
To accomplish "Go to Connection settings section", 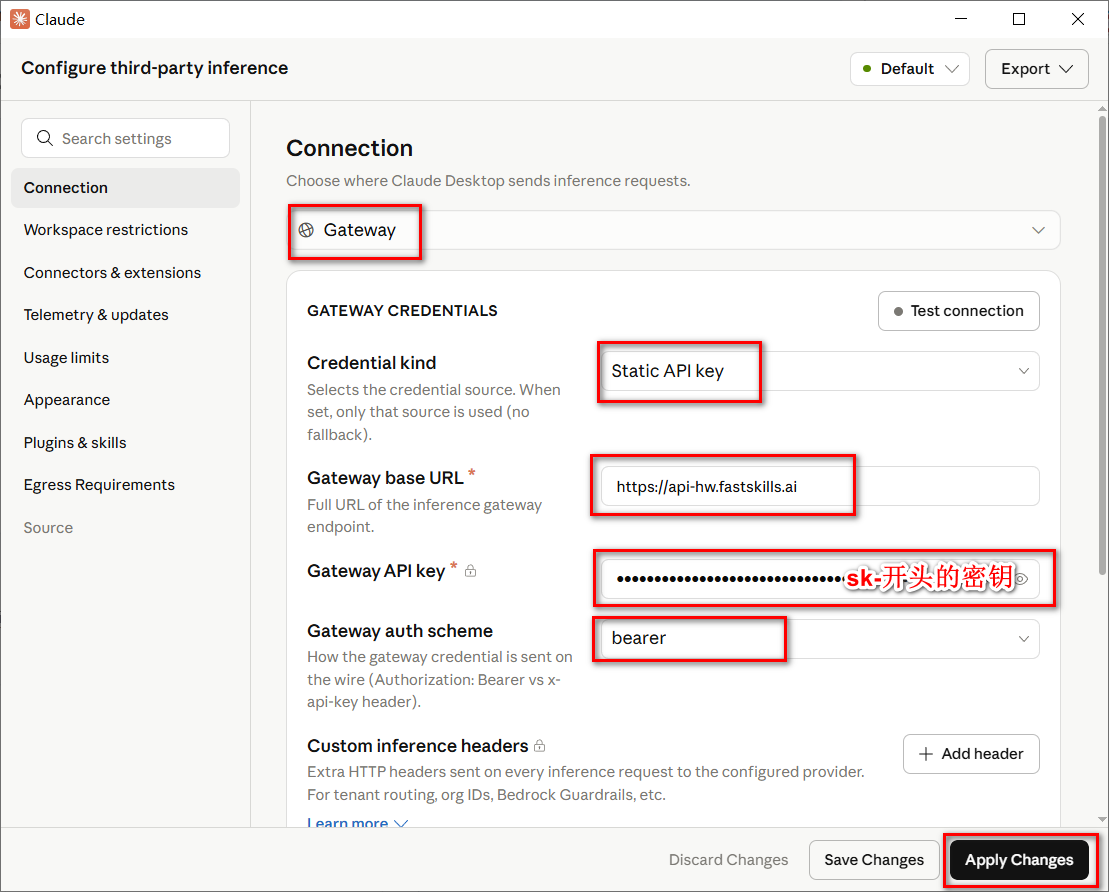I will click(125, 187).
